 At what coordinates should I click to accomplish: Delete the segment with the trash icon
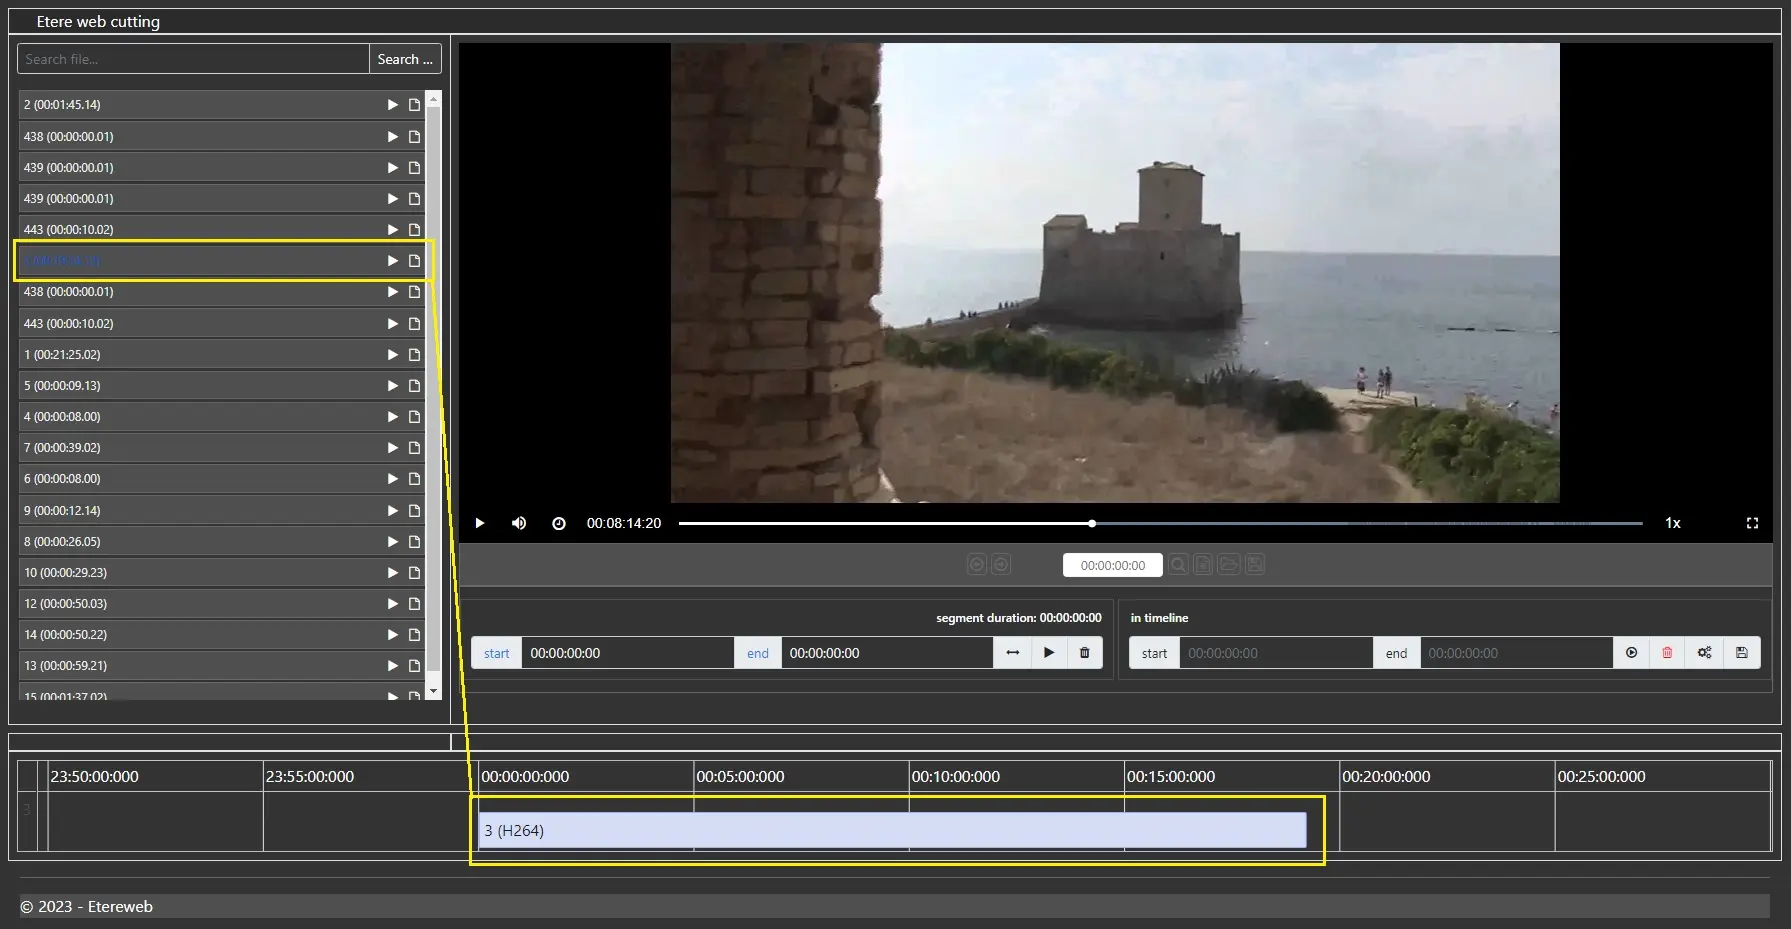click(1084, 653)
